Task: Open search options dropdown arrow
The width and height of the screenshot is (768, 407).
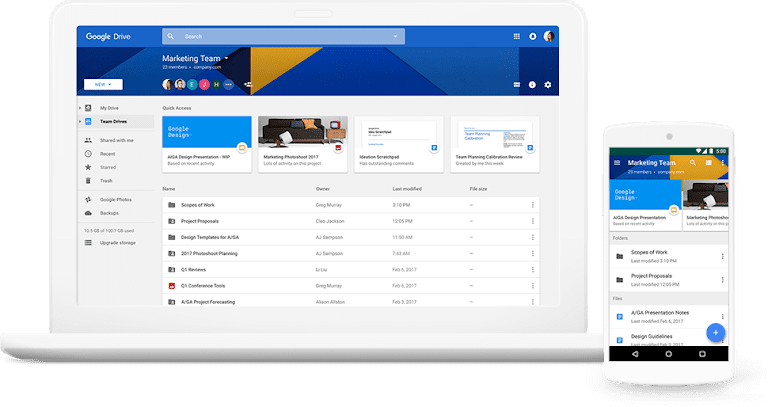Action: pos(395,36)
